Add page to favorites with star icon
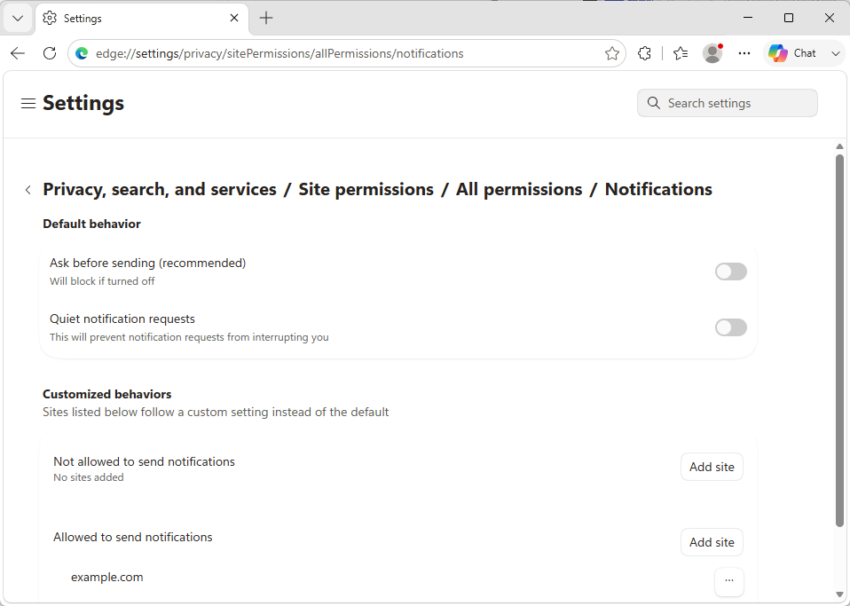Image resolution: width=850 pixels, height=606 pixels. tap(612, 53)
